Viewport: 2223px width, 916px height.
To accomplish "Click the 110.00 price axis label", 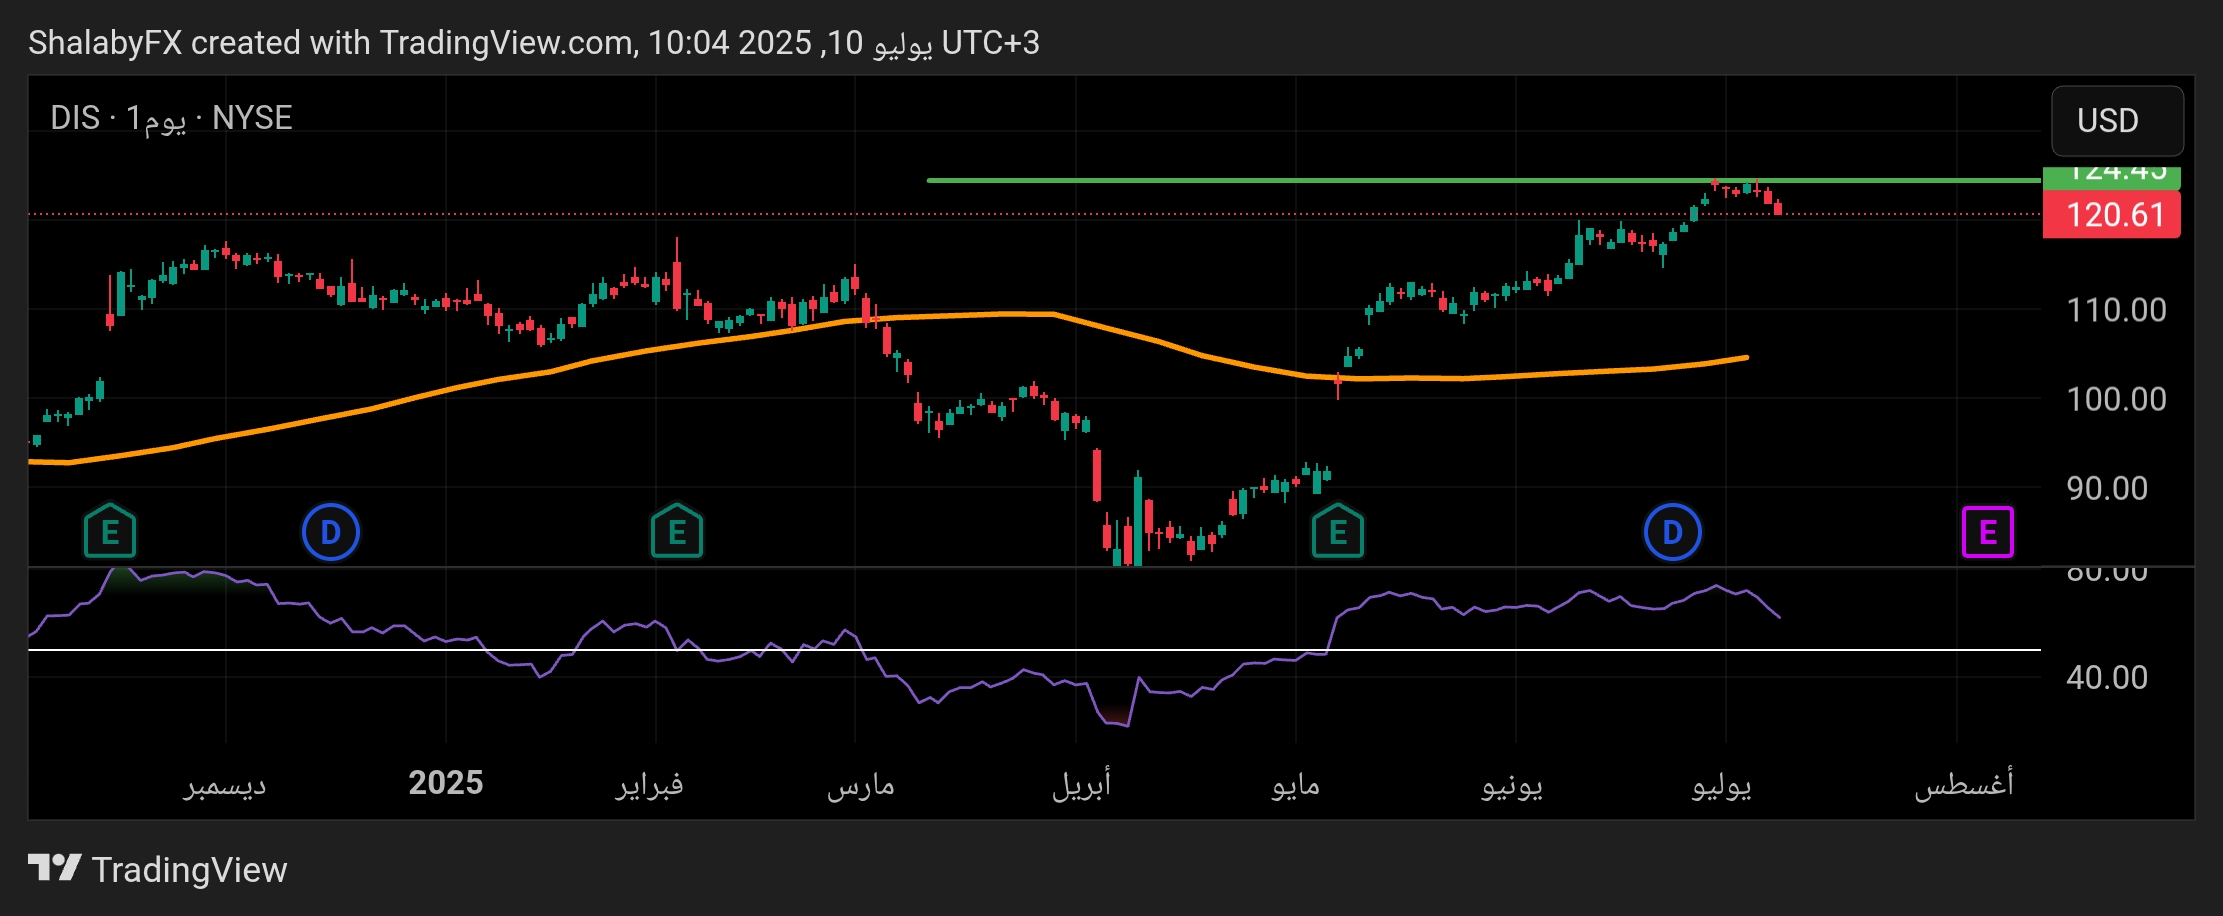I will click(2116, 310).
